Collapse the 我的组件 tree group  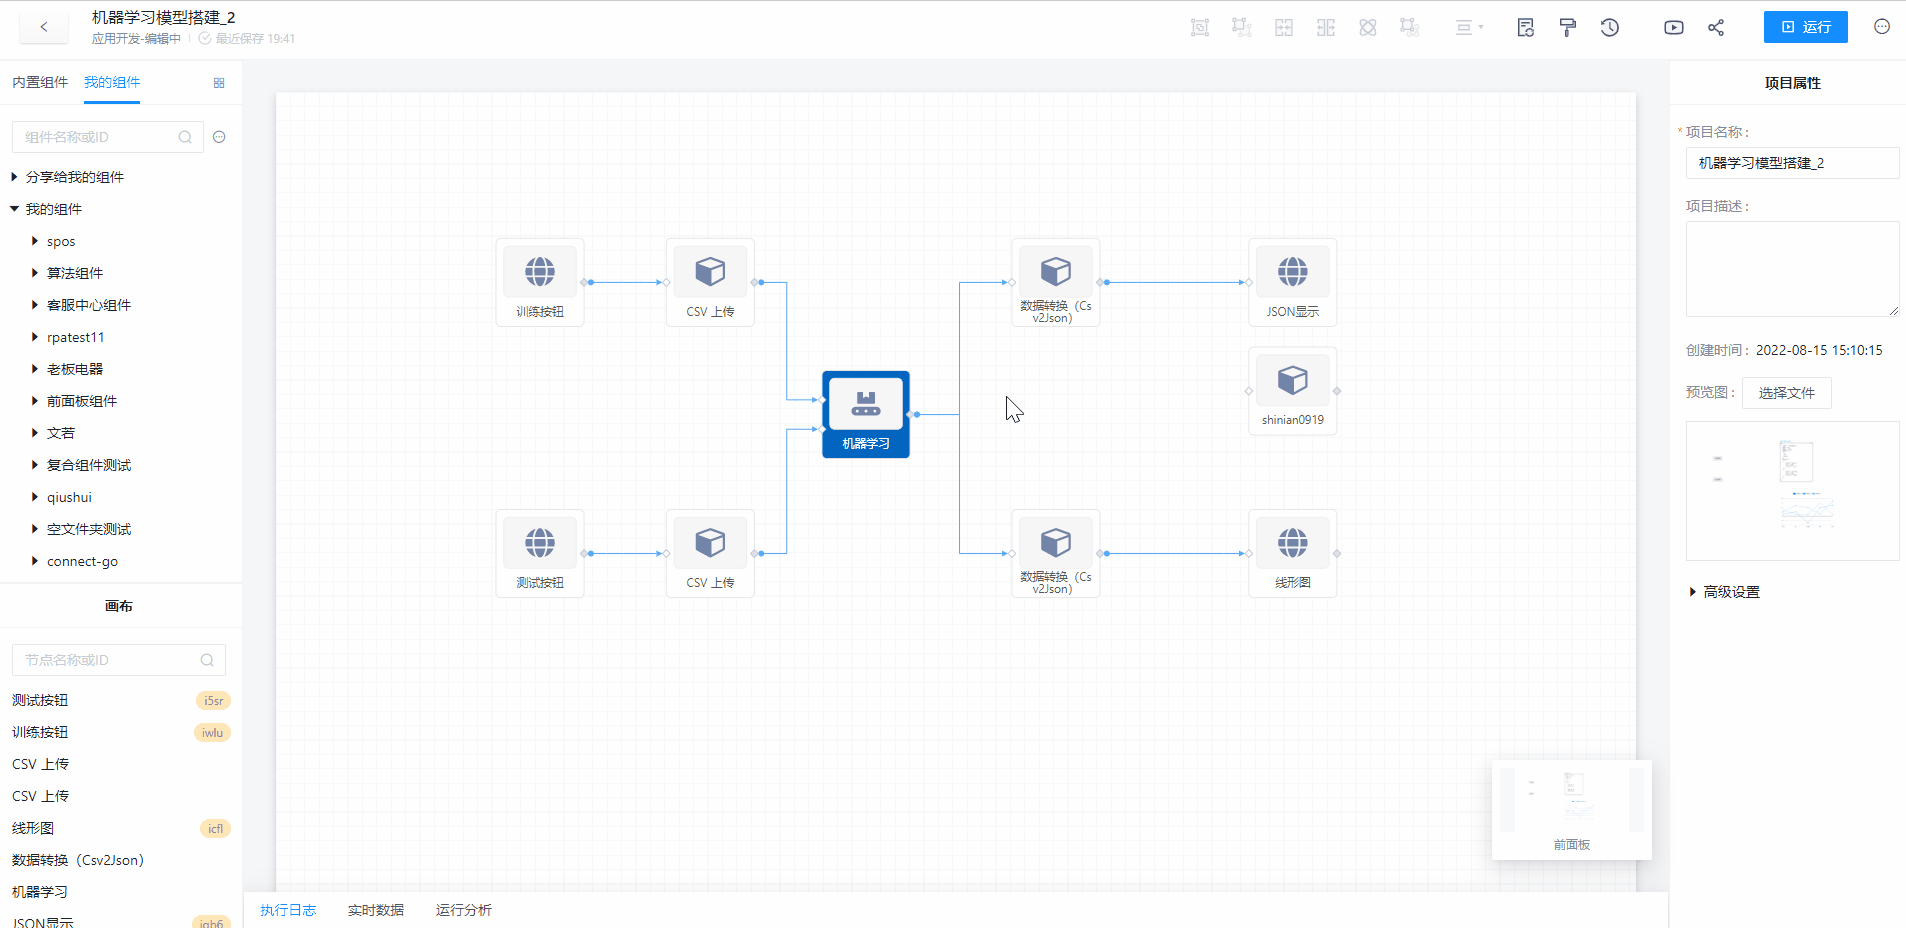pyautogui.click(x=15, y=209)
